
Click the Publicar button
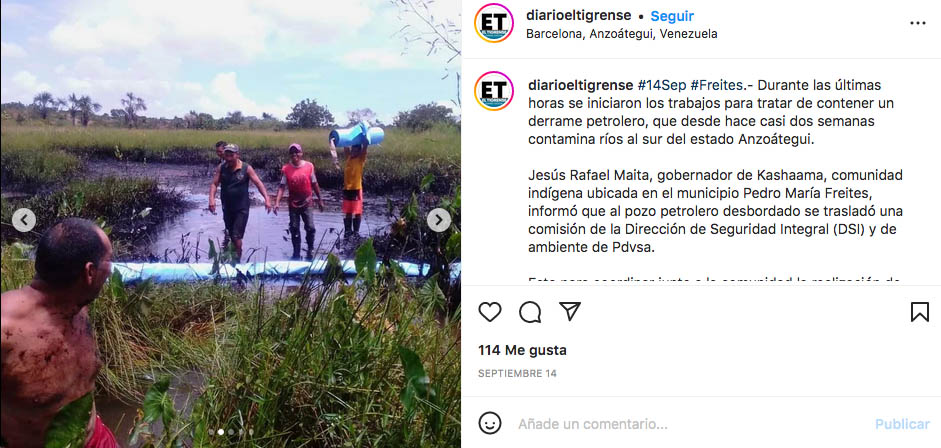(x=902, y=424)
